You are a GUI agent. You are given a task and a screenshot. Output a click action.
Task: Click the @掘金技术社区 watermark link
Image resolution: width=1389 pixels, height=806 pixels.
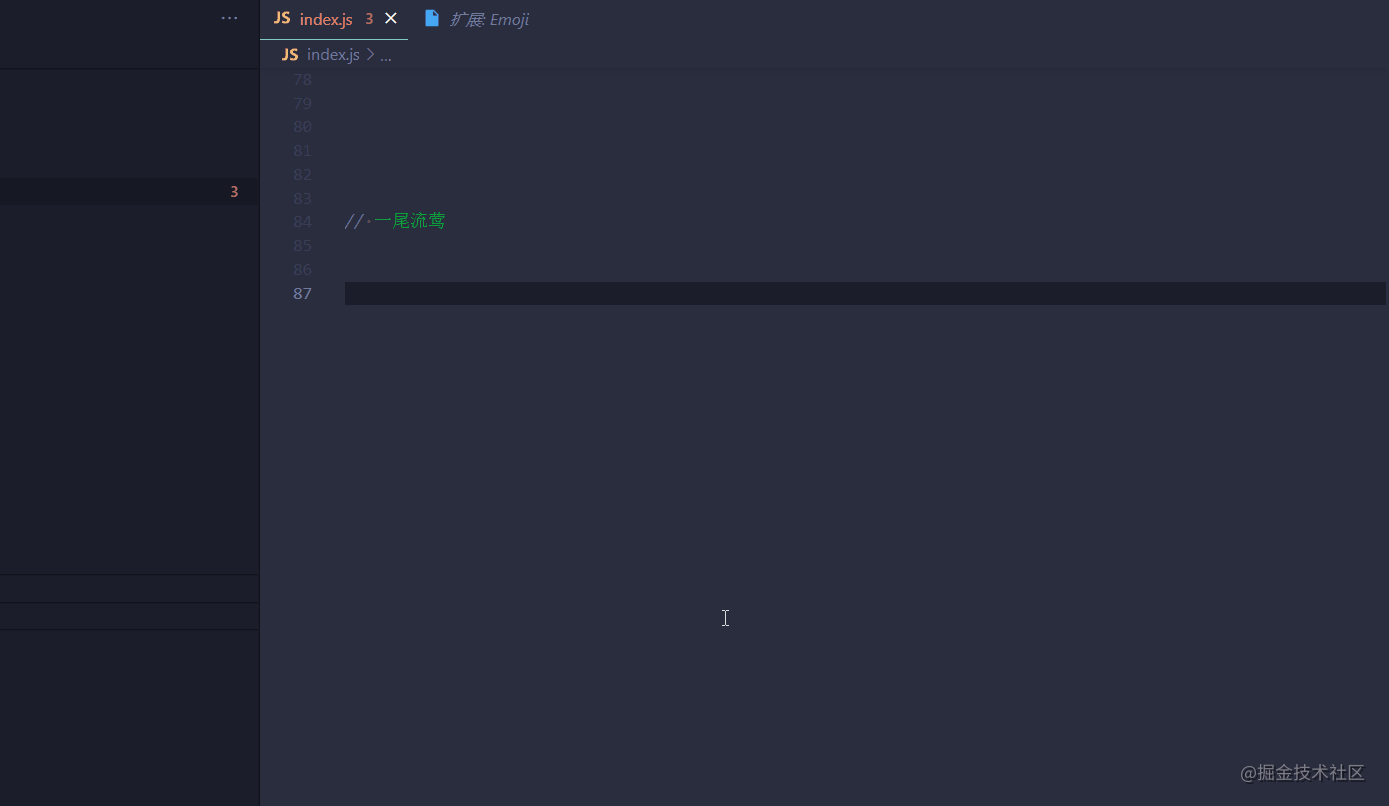point(1302,773)
